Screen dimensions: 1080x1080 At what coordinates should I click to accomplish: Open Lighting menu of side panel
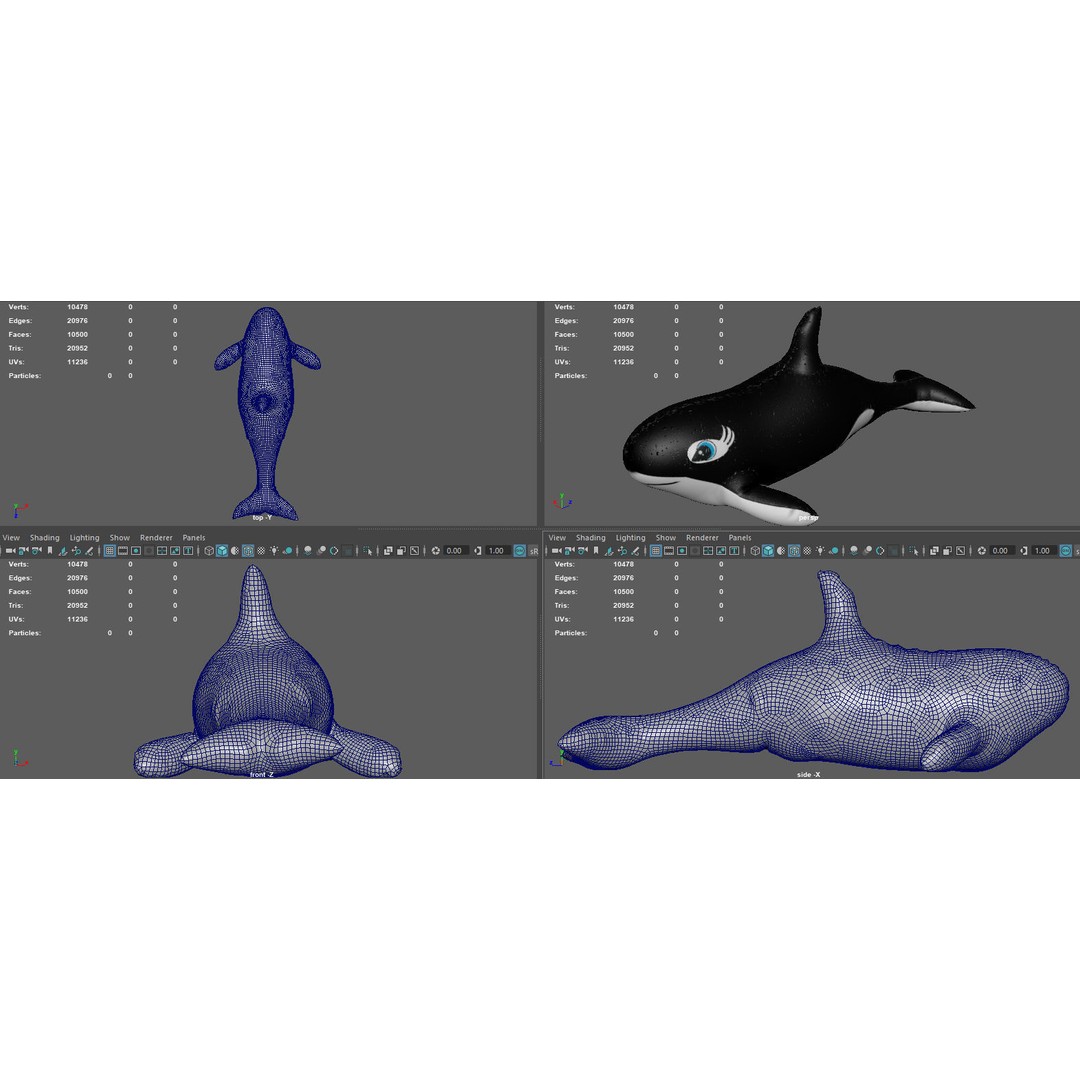[631, 538]
